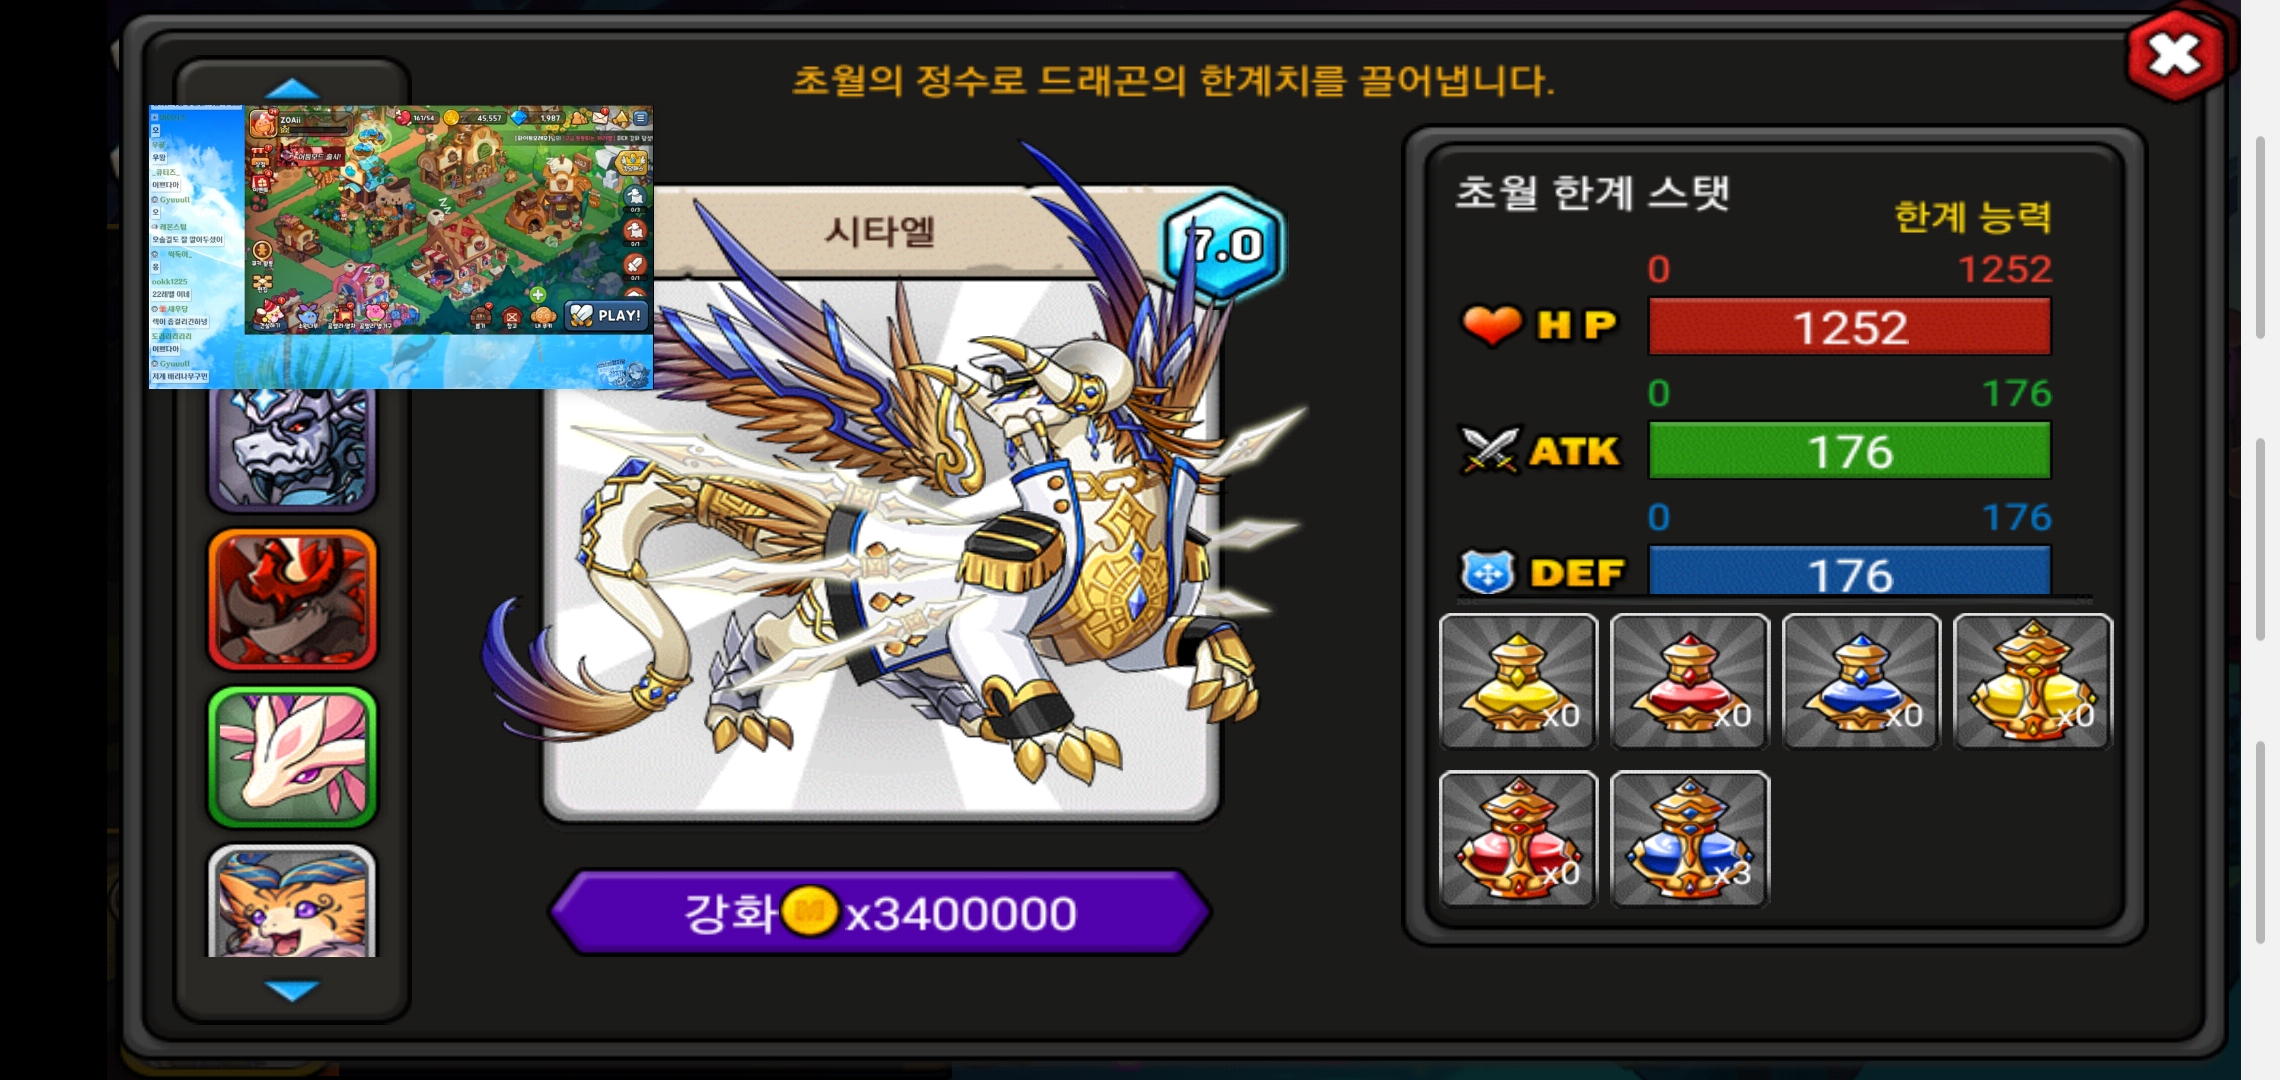Choose the gray skull dragon portrait
Viewport: 2280px width, 1080px height.
tap(292, 449)
